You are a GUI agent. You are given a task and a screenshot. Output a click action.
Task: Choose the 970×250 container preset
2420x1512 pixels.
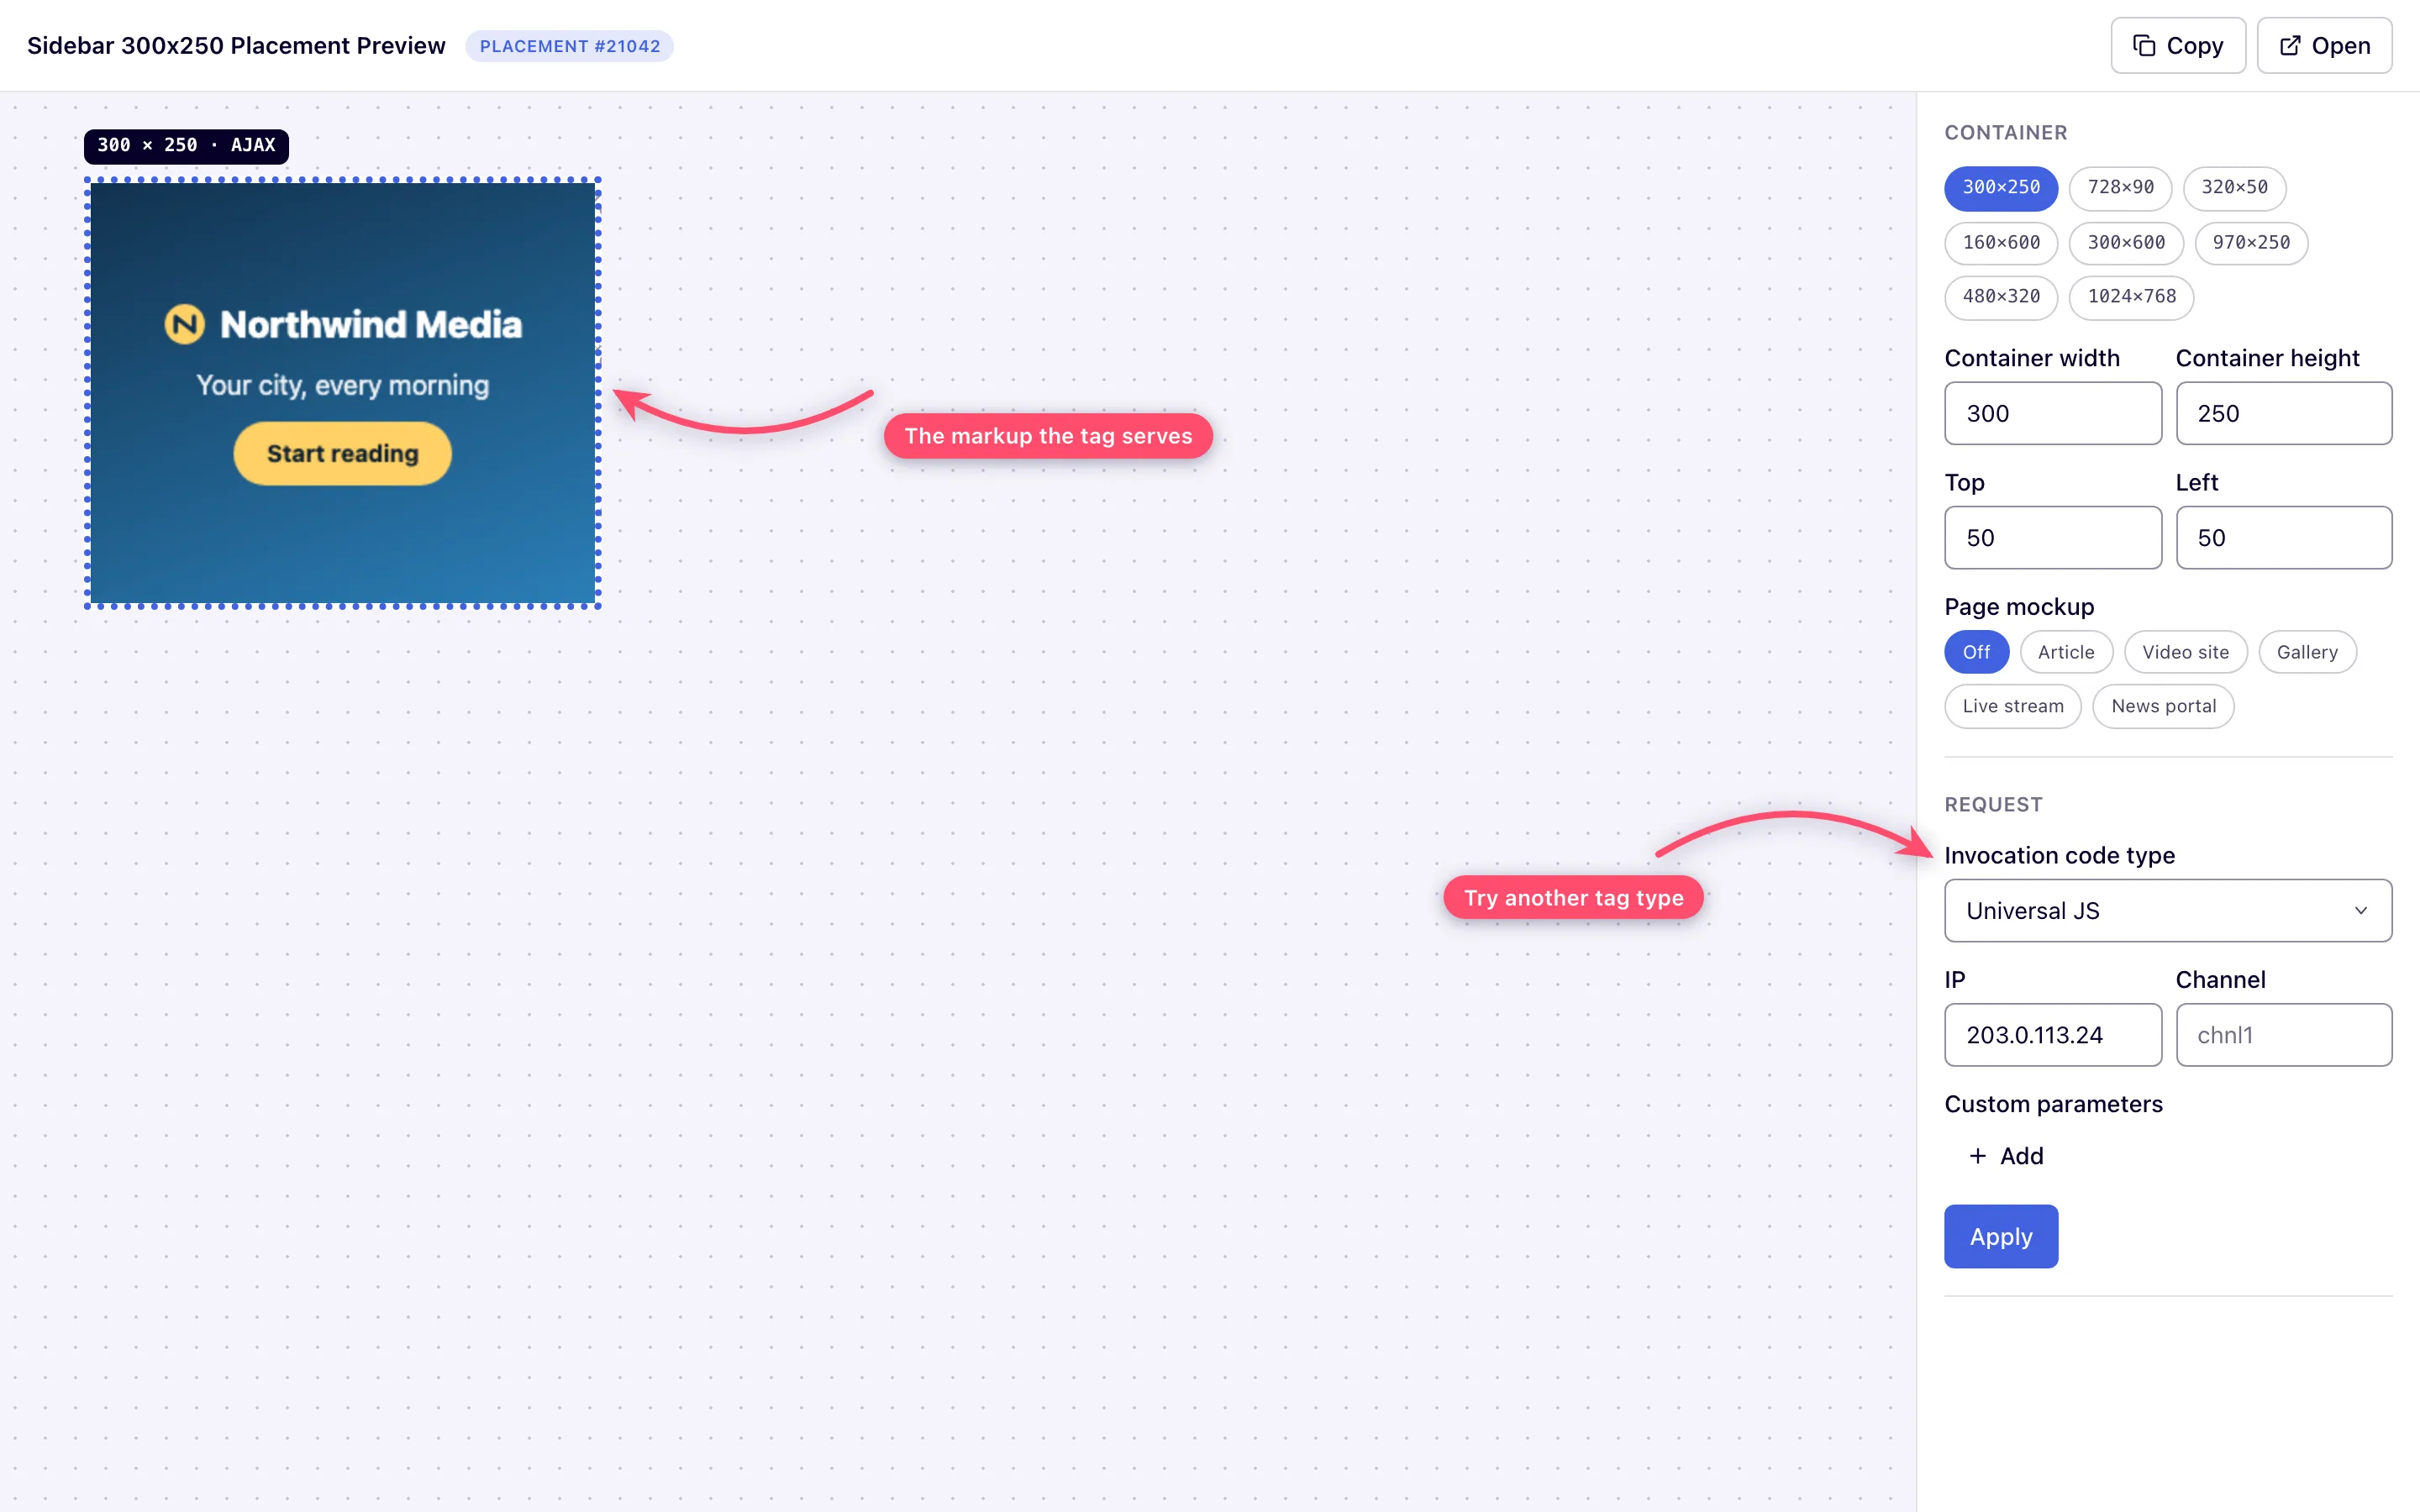2251,243
